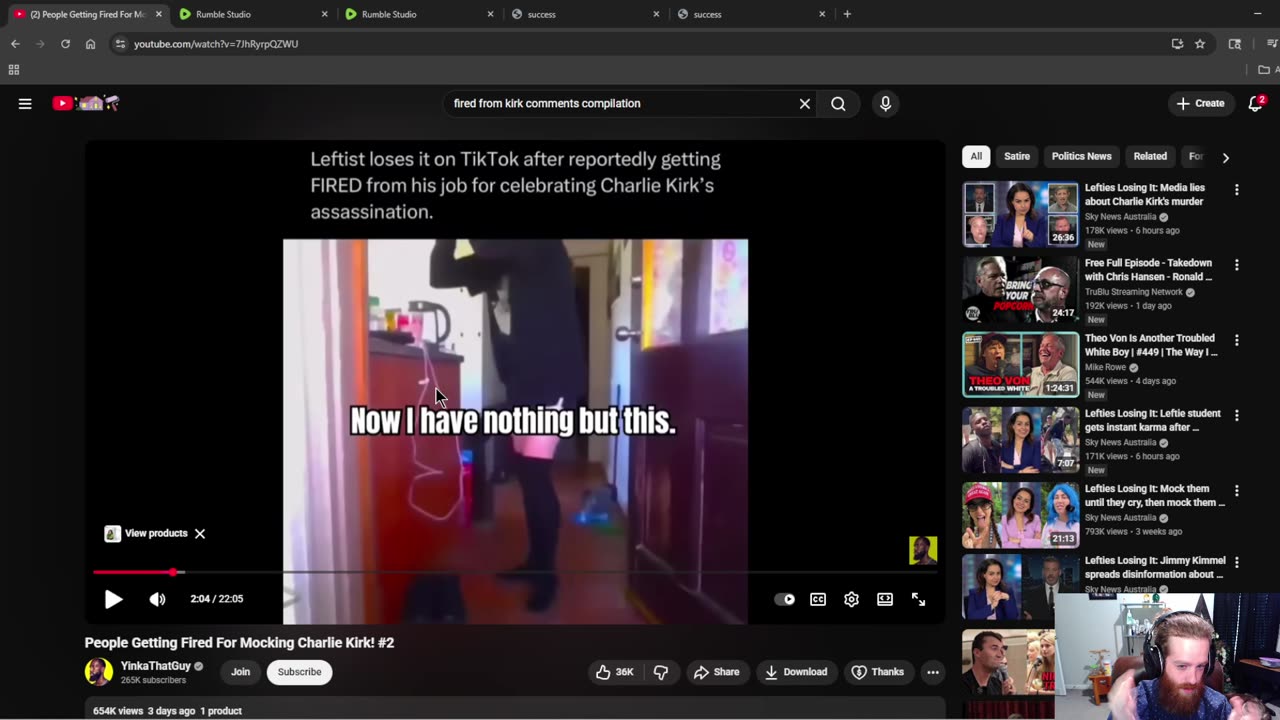
Task: Select the Politics News filter chip
Action: (x=1081, y=156)
